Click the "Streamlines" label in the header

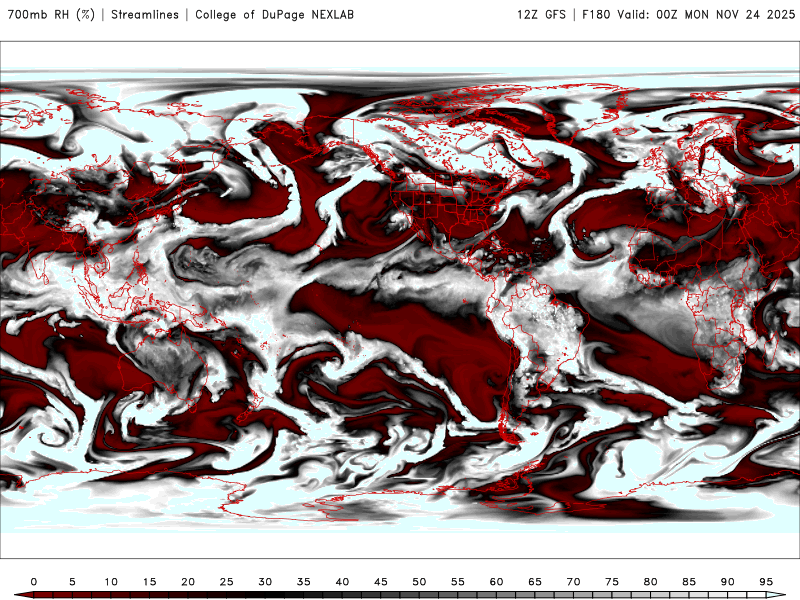145,14
